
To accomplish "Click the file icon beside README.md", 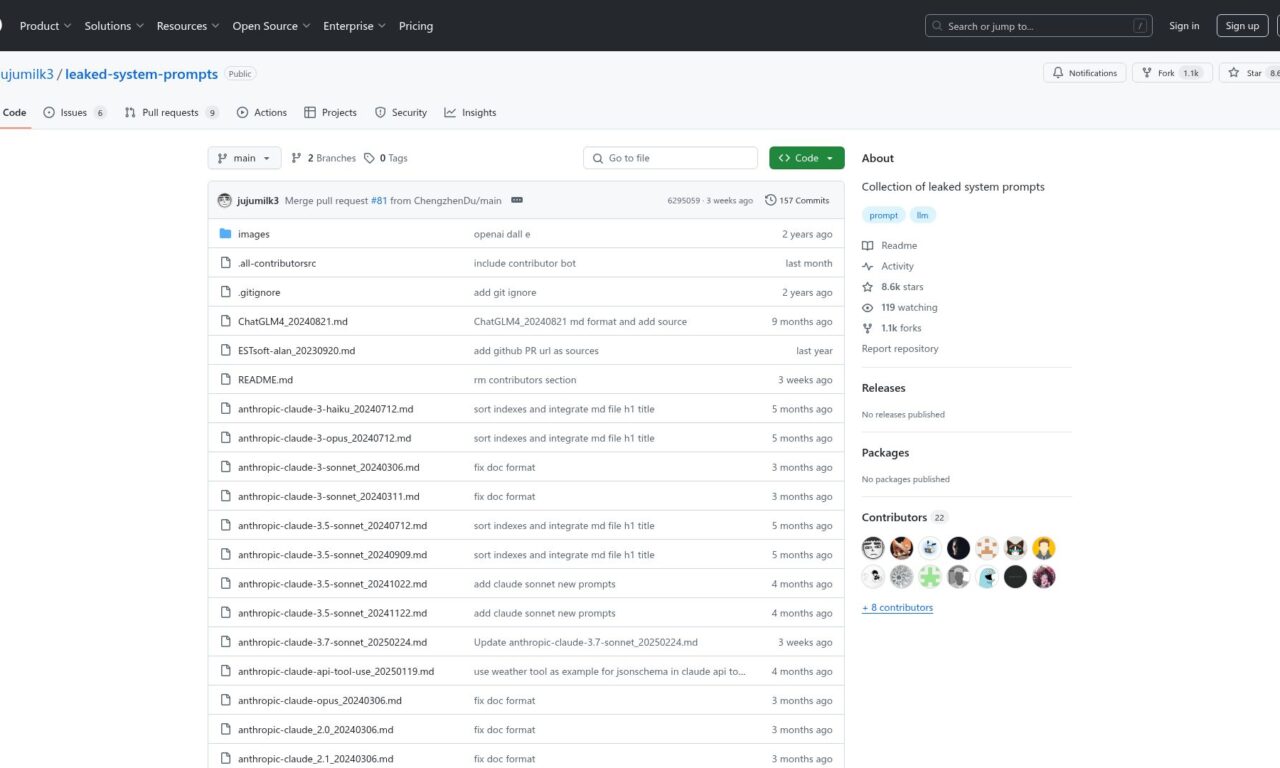I will coord(225,380).
